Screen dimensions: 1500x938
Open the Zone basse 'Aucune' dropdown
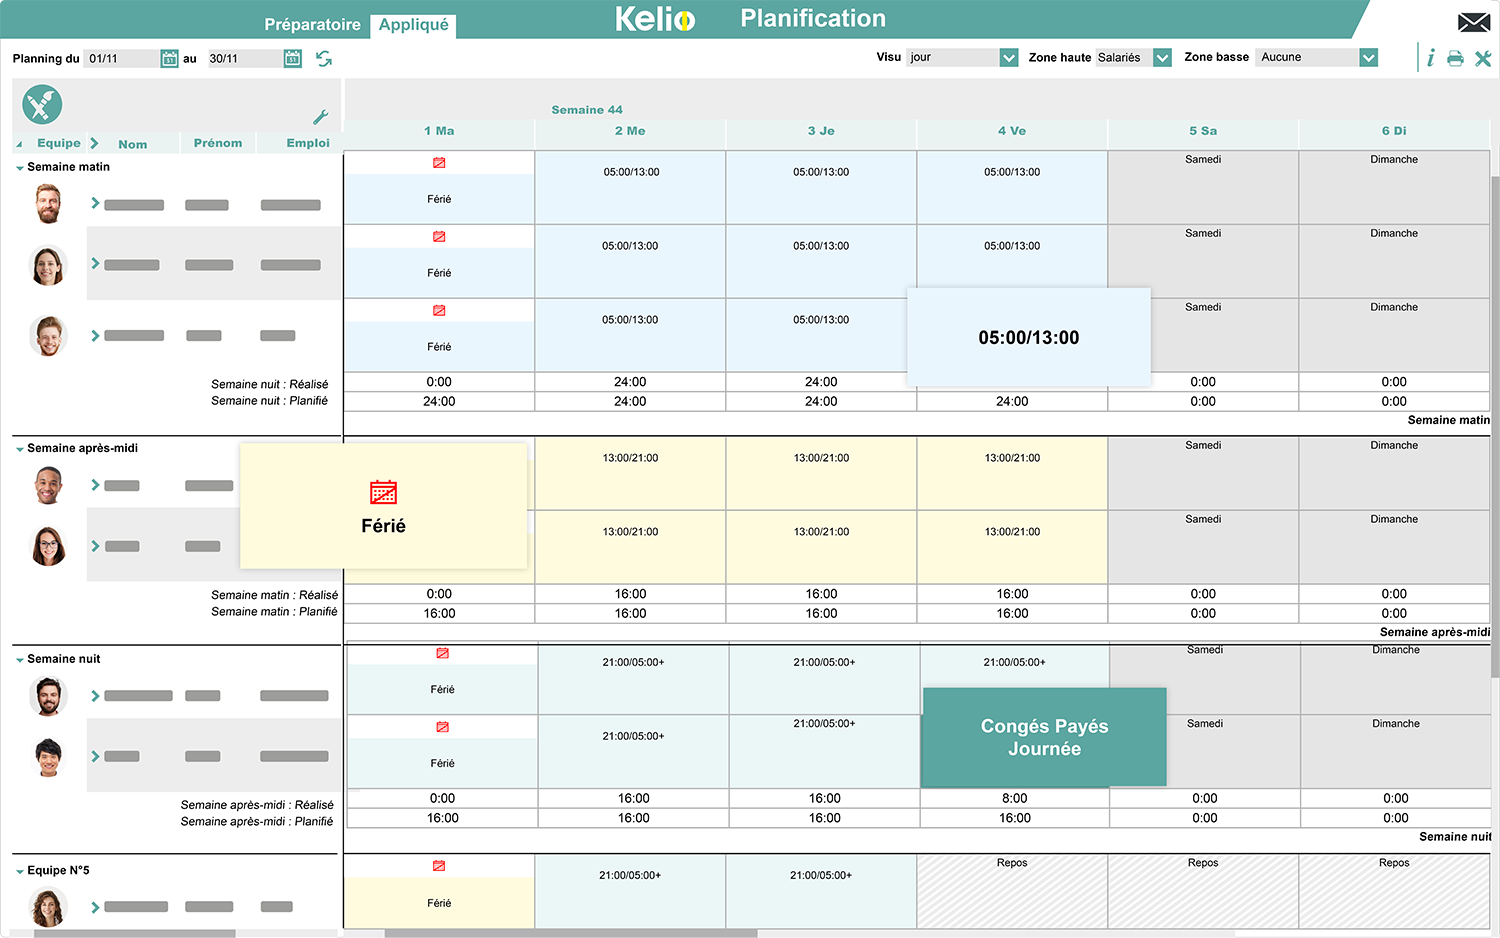click(x=1367, y=57)
